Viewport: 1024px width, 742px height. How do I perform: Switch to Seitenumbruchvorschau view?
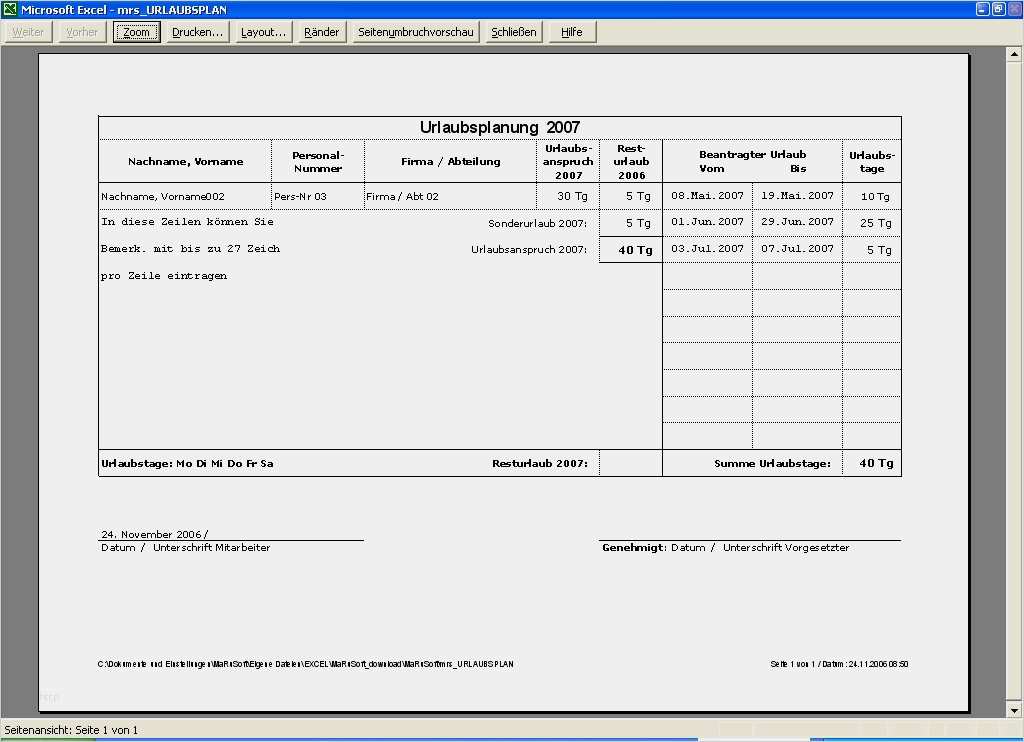pyautogui.click(x=415, y=32)
